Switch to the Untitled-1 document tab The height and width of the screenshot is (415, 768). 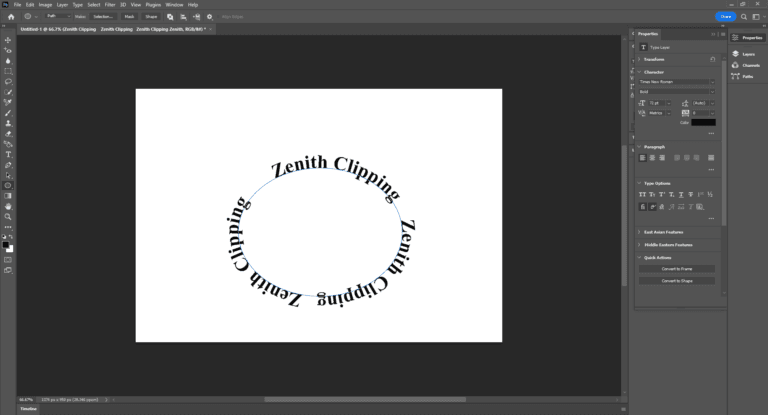[113, 29]
